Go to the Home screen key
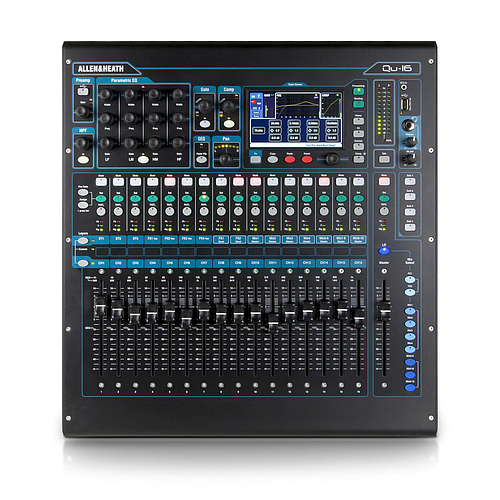 359,121
